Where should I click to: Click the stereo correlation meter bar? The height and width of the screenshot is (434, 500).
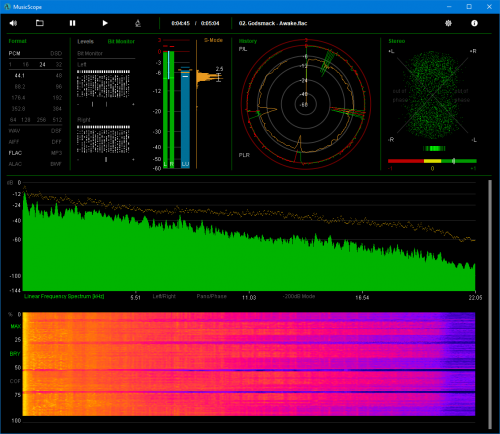coord(432,161)
